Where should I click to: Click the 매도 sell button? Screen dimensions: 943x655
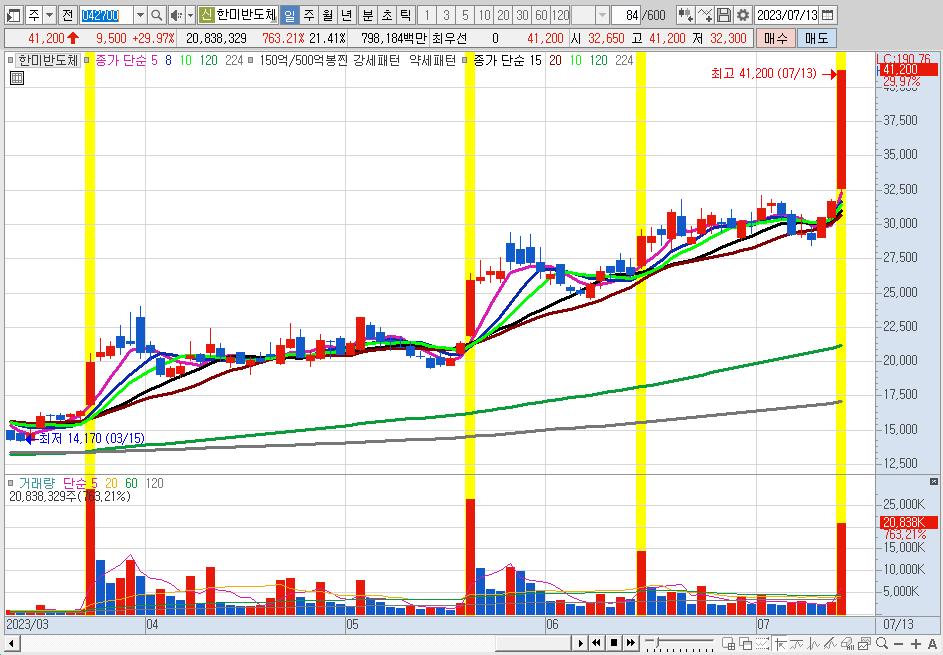point(816,38)
